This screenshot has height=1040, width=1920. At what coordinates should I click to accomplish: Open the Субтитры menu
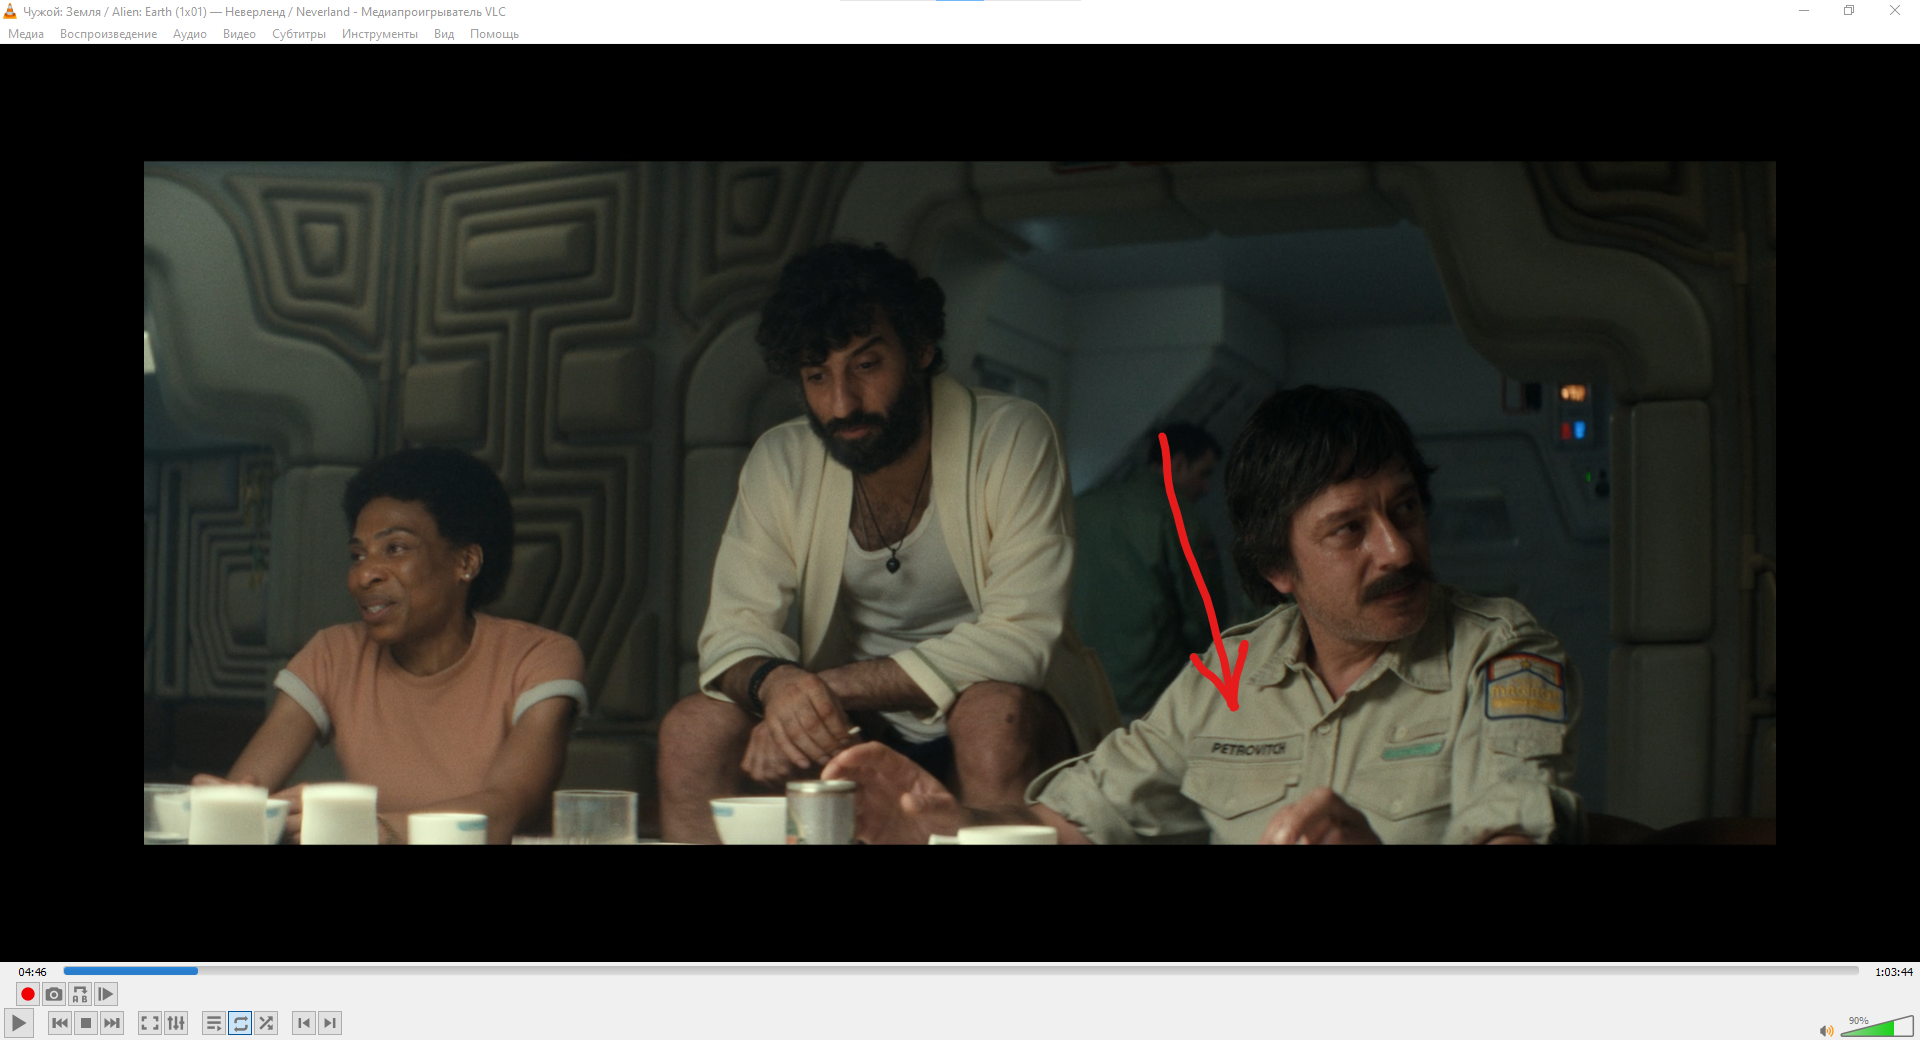pyautogui.click(x=298, y=34)
